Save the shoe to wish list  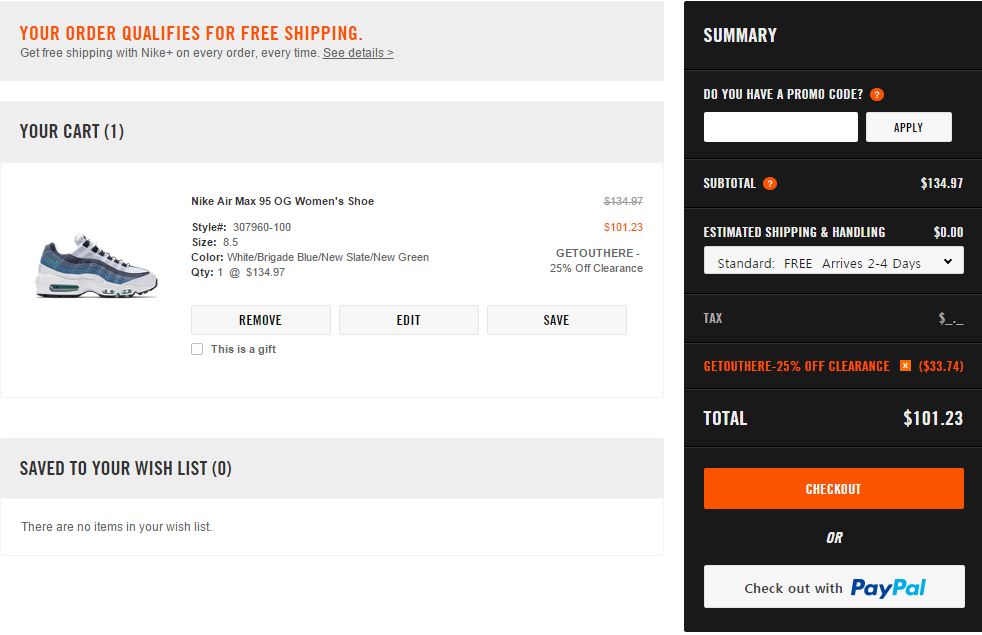pos(556,320)
